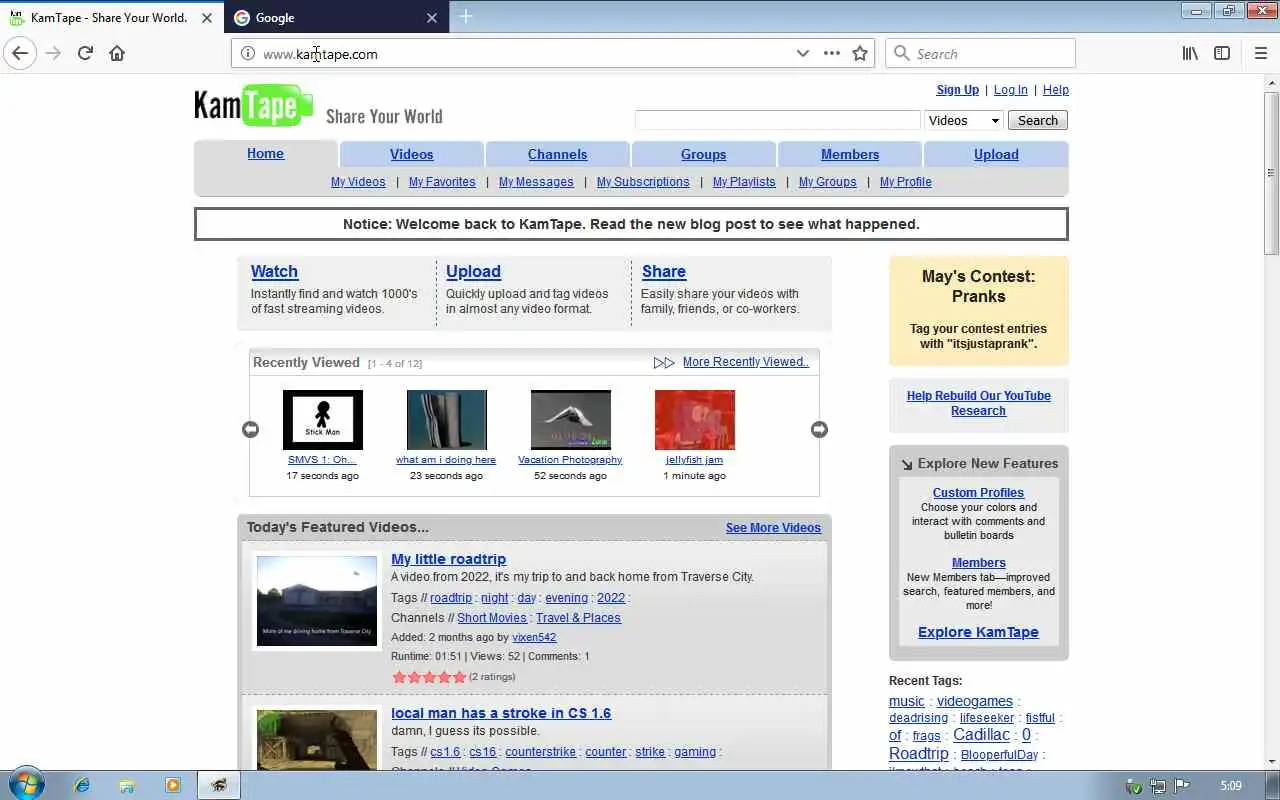Click the Explore KamTape link
This screenshot has width=1280, height=800.
point(978,632)
